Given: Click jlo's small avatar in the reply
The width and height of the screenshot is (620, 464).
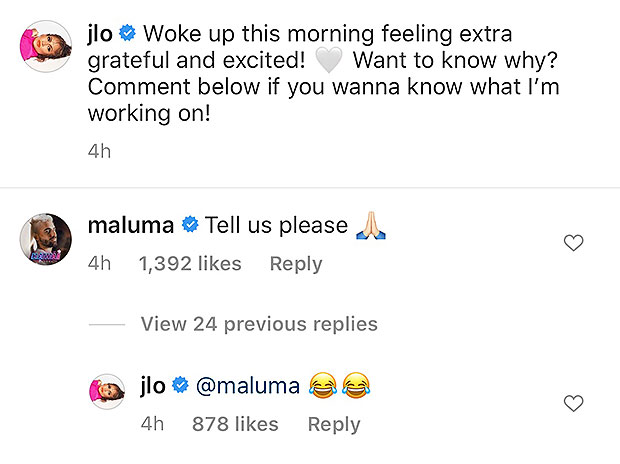Looking at the screenshot, I should (x=109, y=392).
